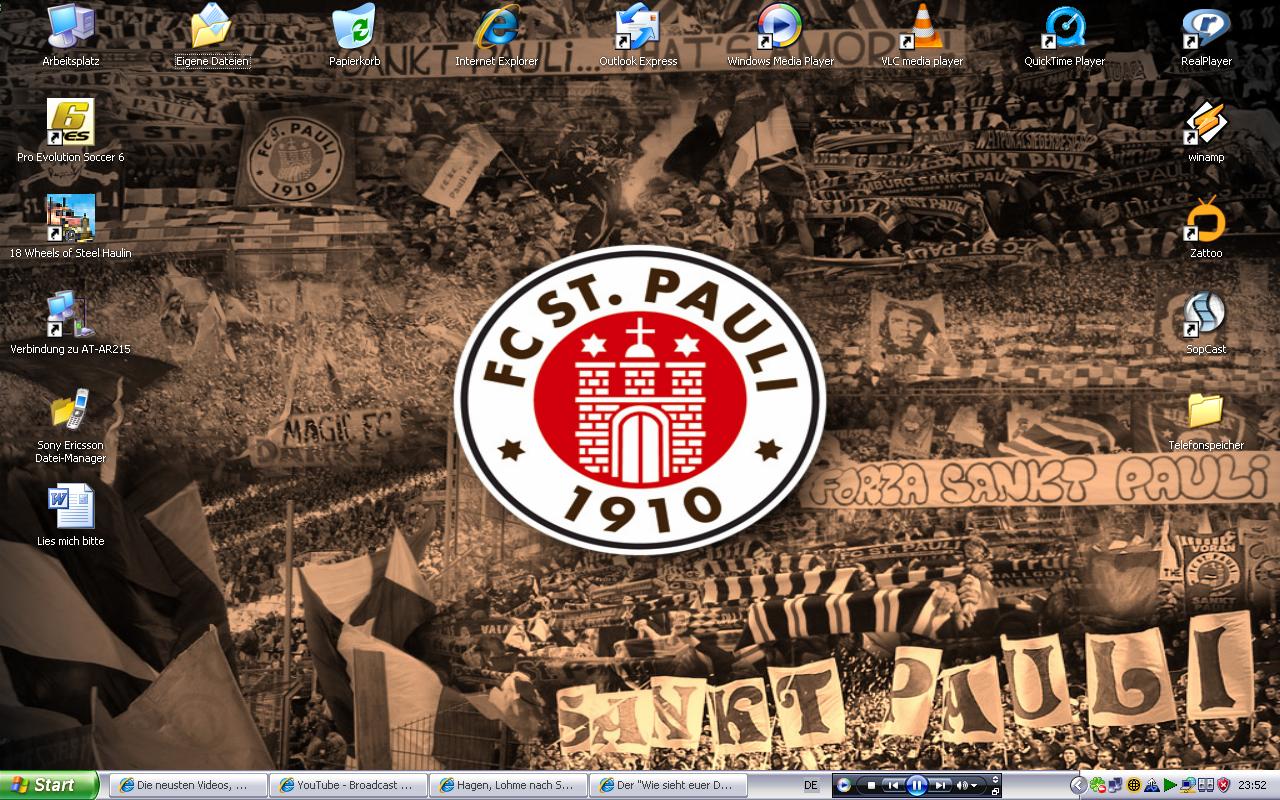Open the Windows Start menu
The height and width of the screenshot is (800, 1280).
click(x=49, y=785)
